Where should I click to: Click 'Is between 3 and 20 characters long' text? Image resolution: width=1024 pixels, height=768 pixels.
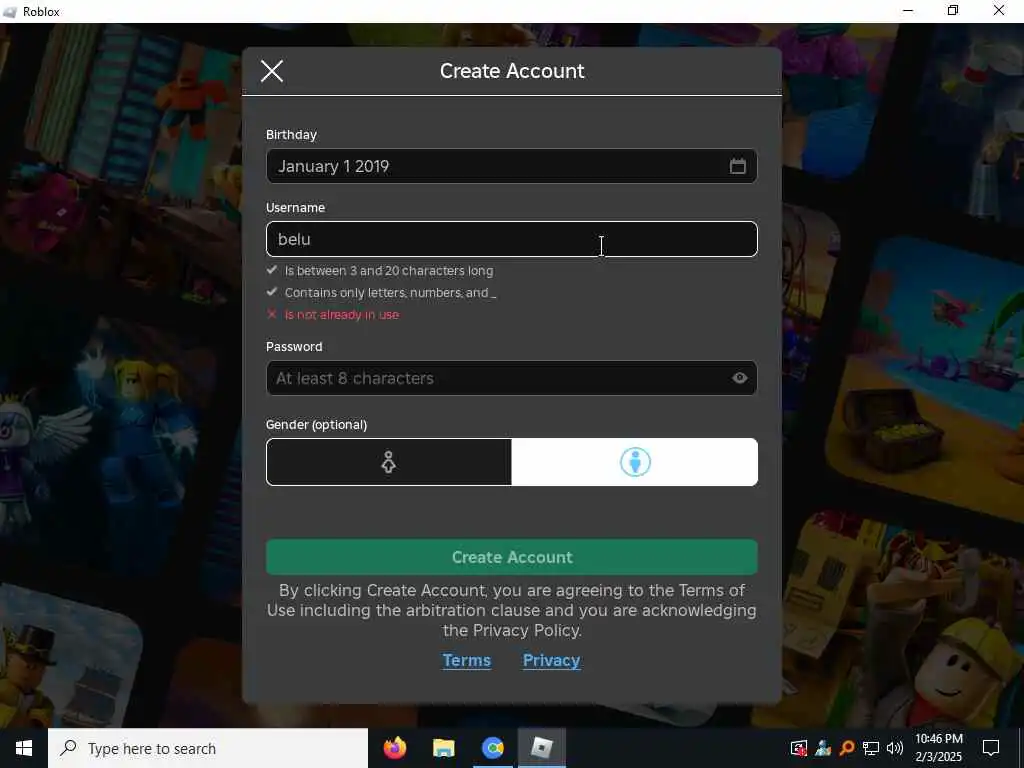pyautogui.click(x=389, y=270)
